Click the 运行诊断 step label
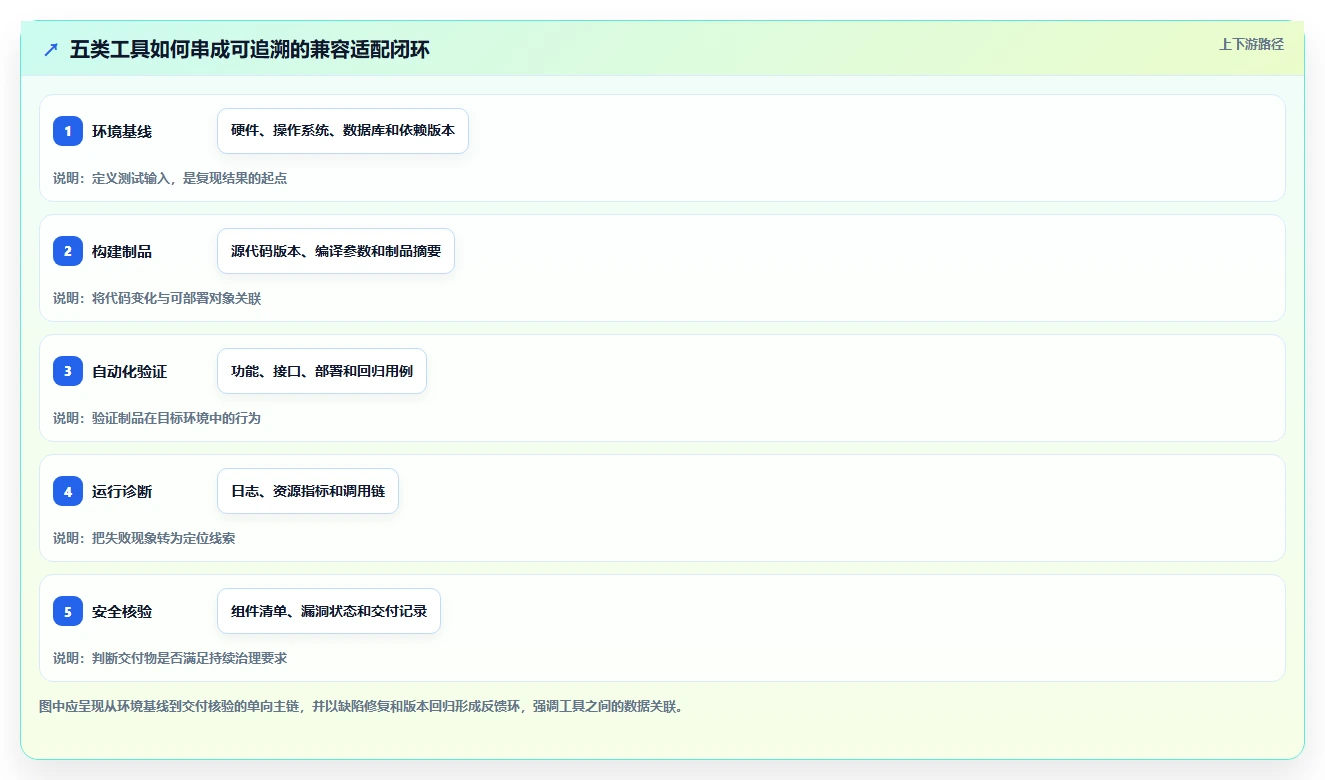The image size is (1325, 780). click(x=122, y=491)
